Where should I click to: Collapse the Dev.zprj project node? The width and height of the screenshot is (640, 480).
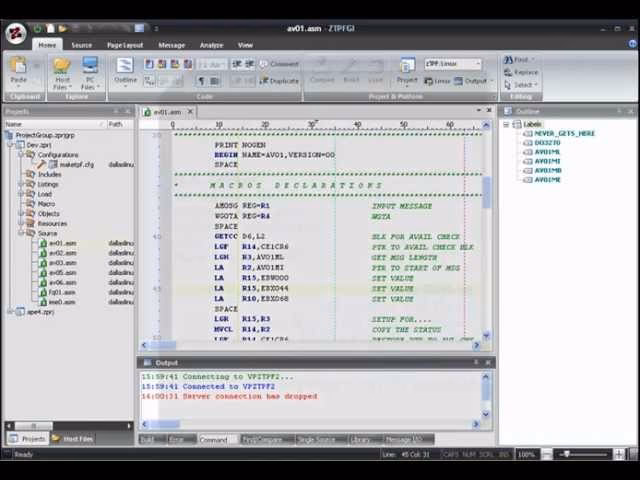click(10, 145)
